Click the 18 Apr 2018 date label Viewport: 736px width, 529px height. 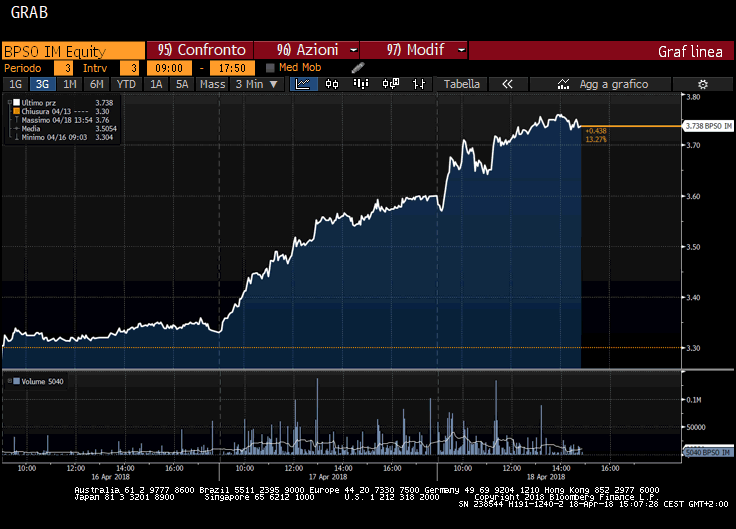[x=546, y=477]
